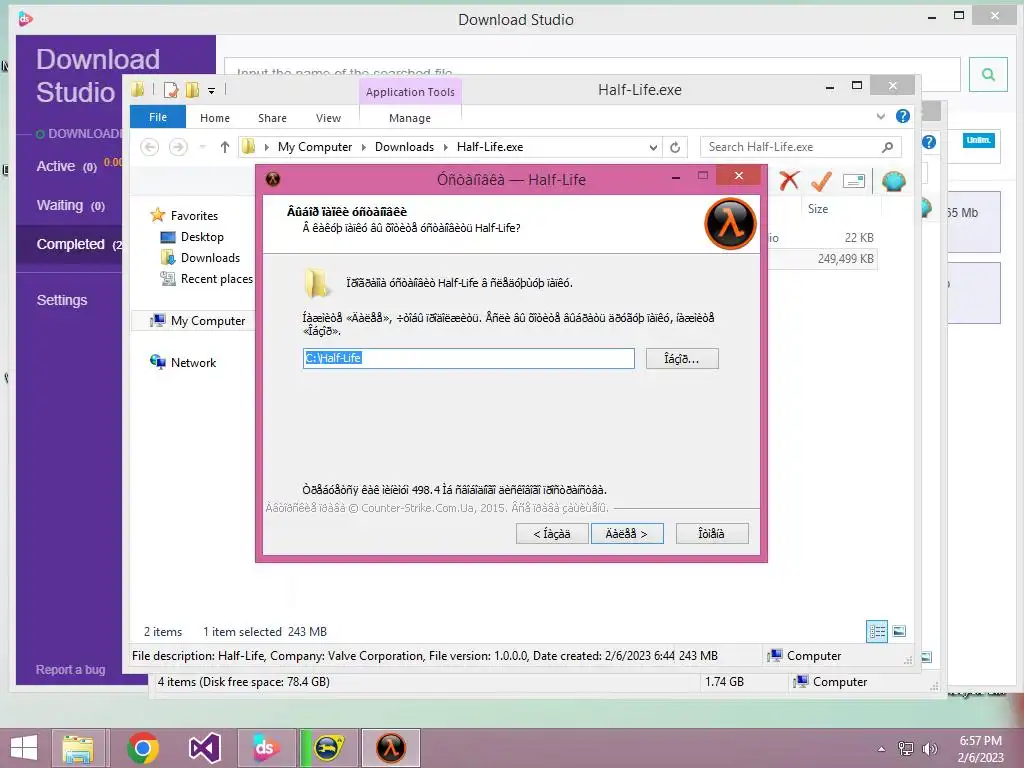Viewport: 1024px width, 768px height.
Task: Click the Explorer Back arrow button
Action: coord(150,147)
